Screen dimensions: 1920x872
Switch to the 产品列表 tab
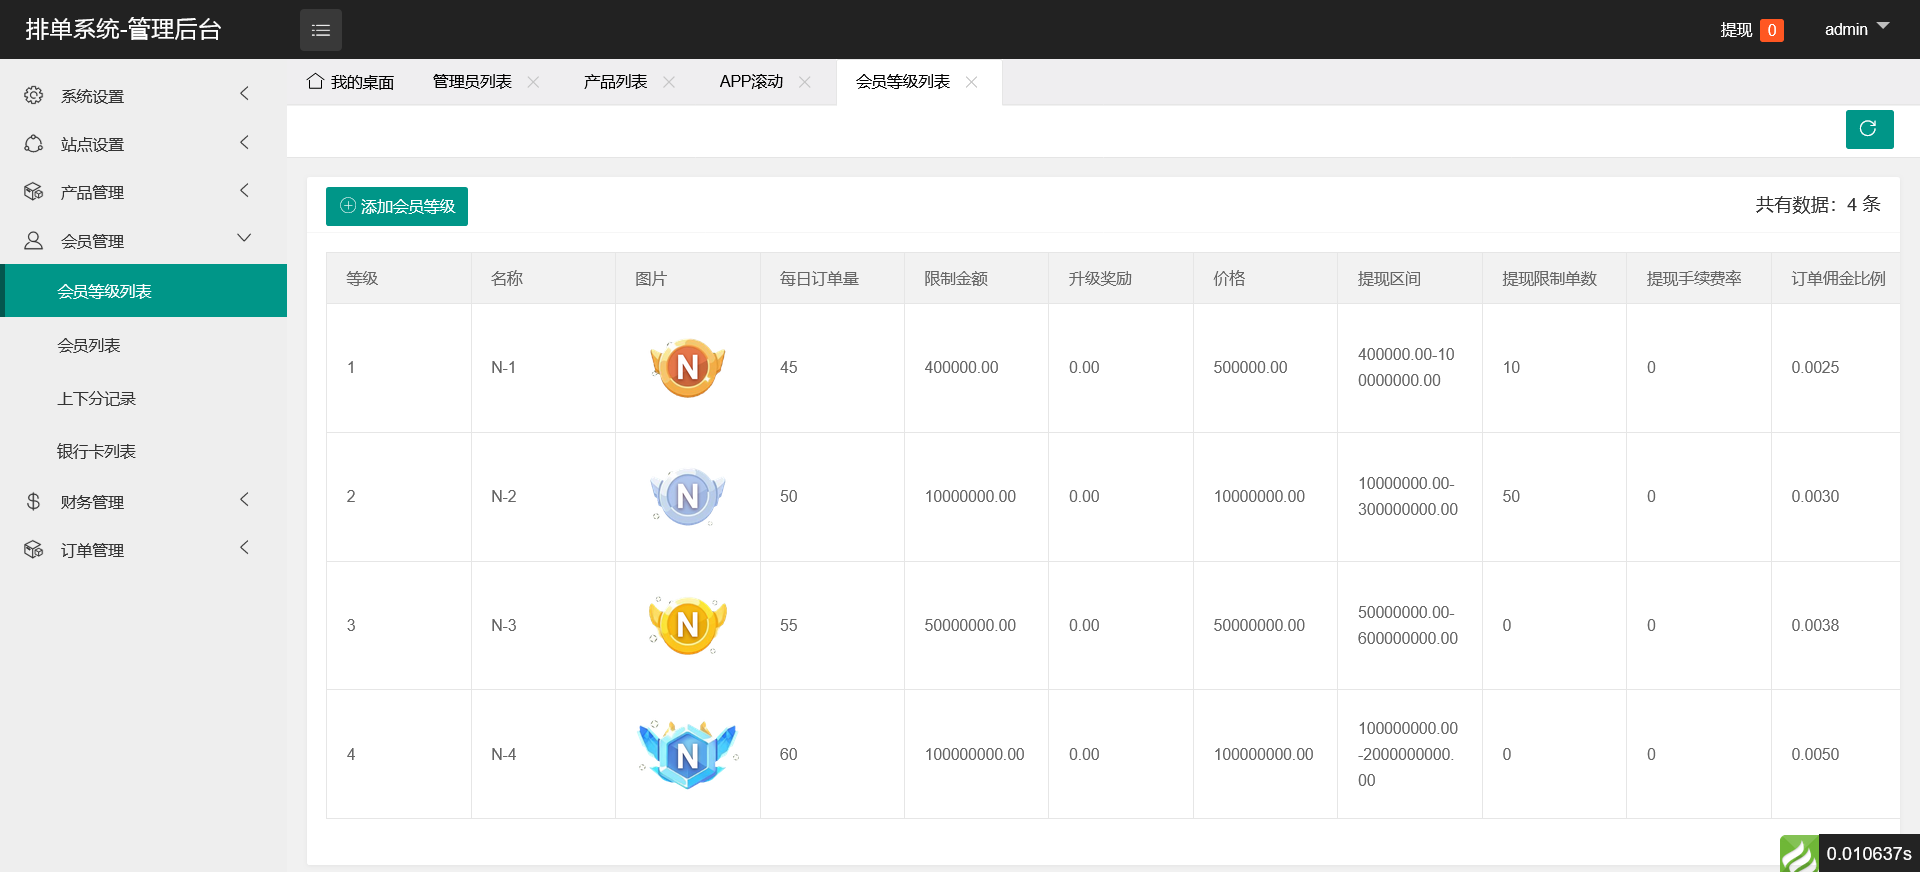click(x=615, y=82)
